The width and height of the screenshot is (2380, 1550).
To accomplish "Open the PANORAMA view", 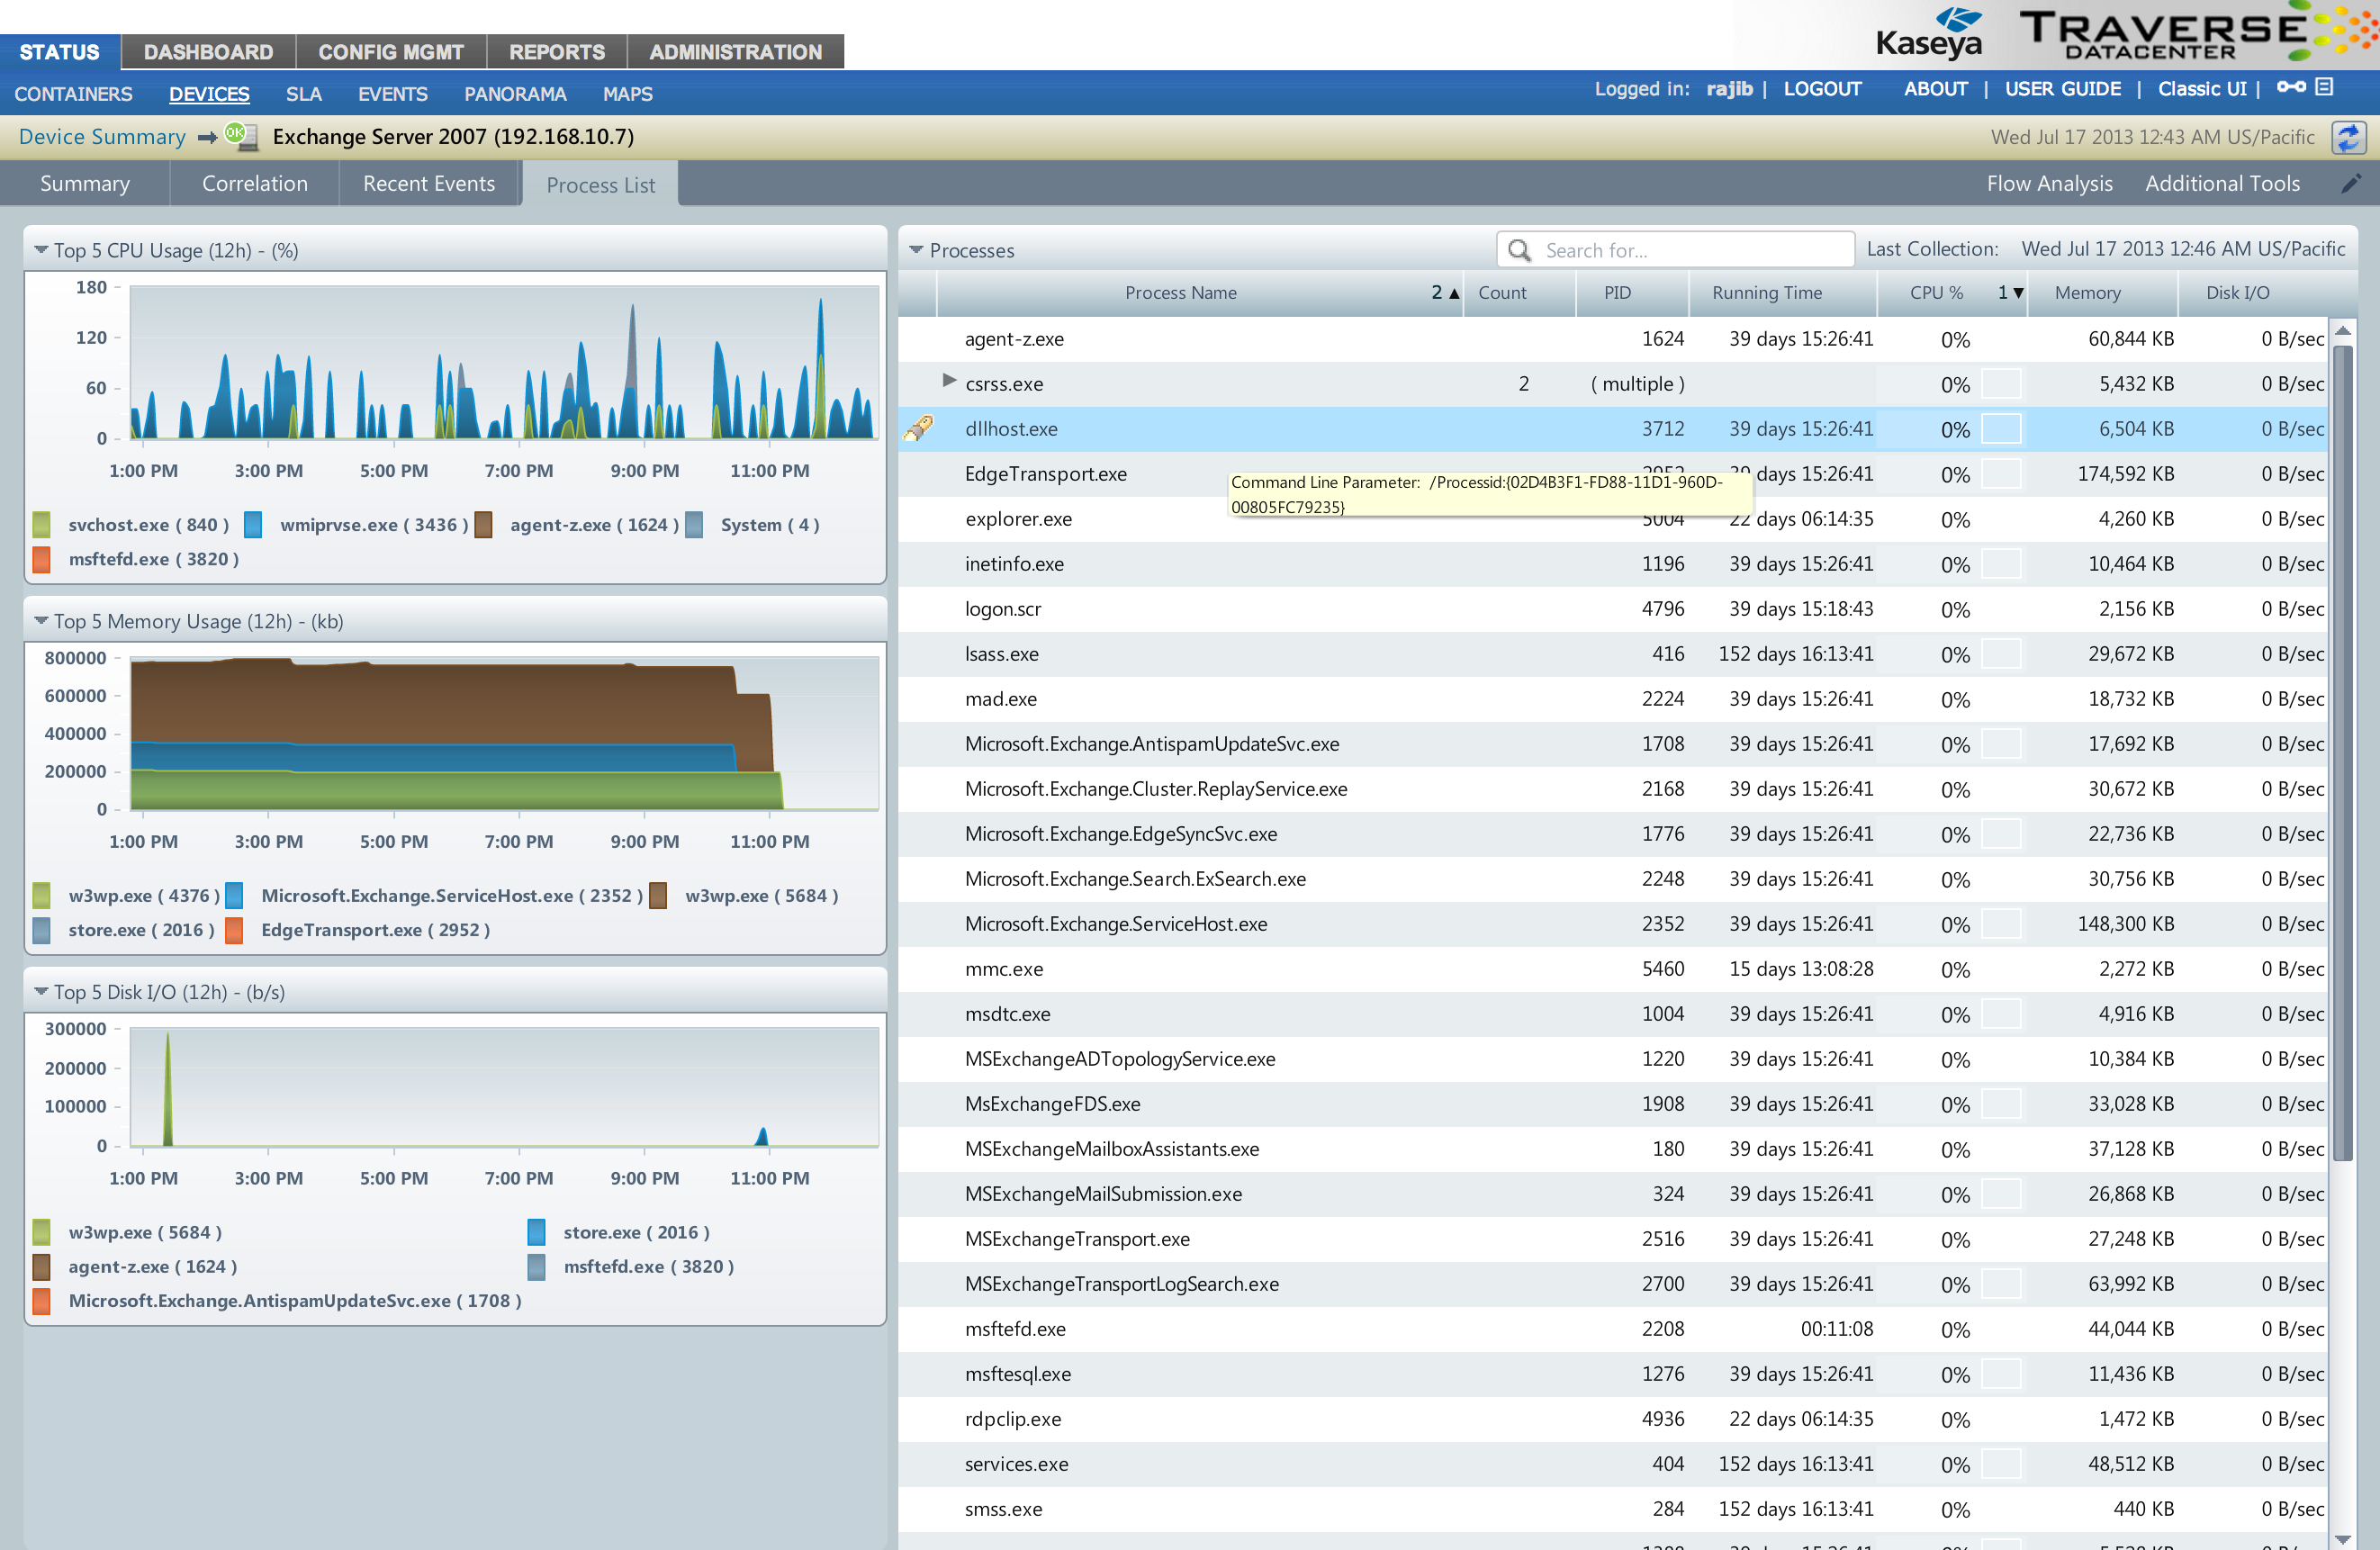I will 515,94.
